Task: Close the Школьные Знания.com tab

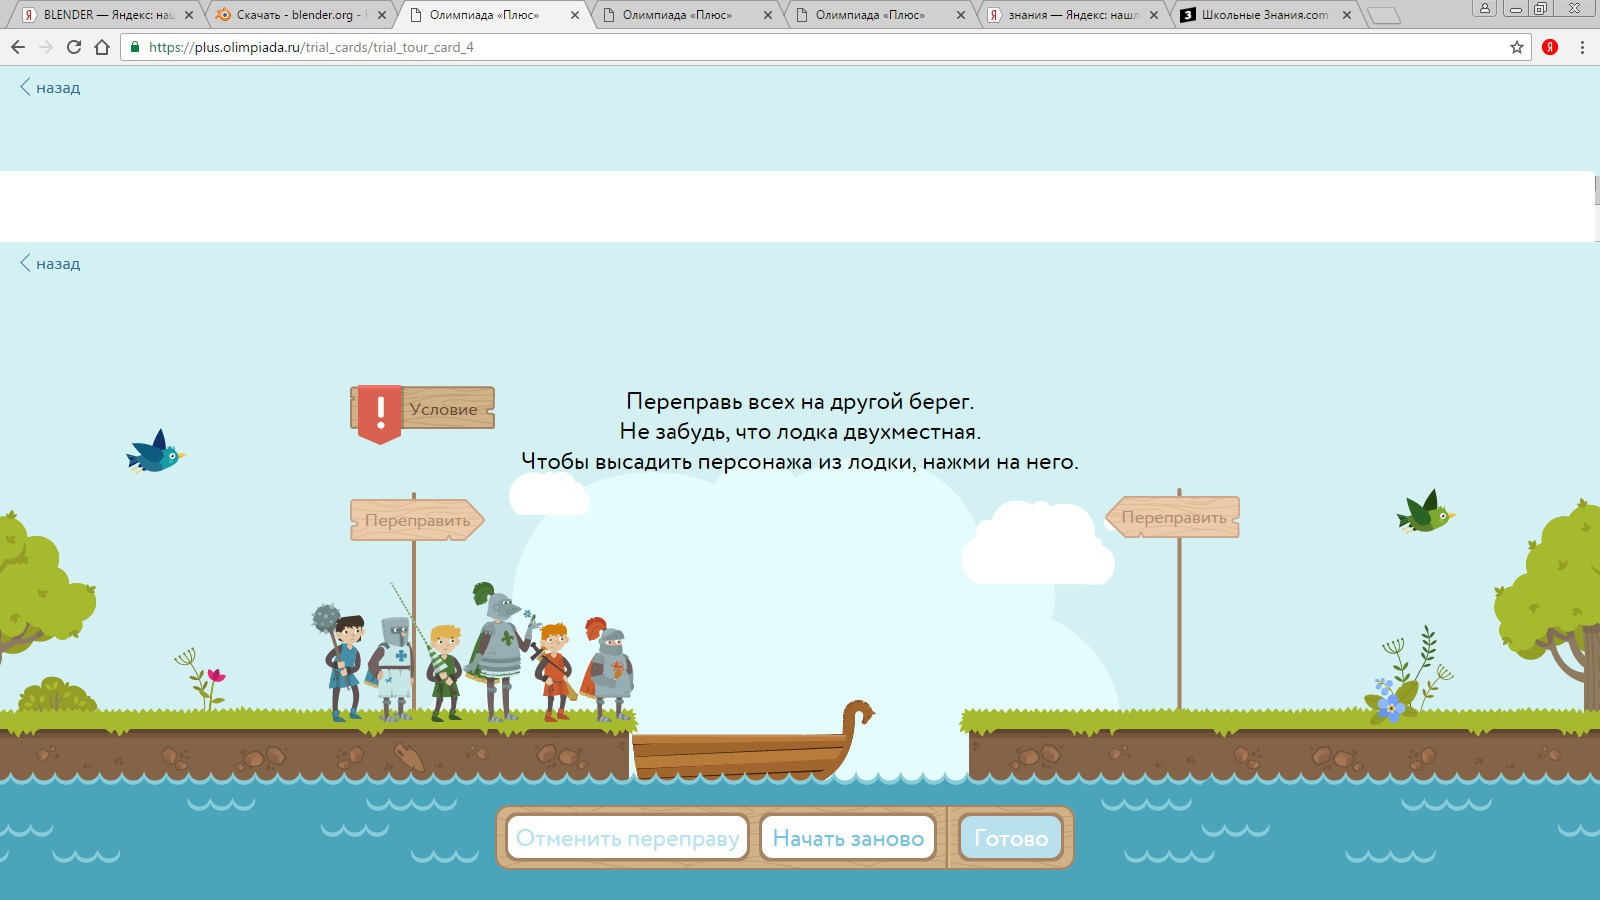Action: [1347, 15]
